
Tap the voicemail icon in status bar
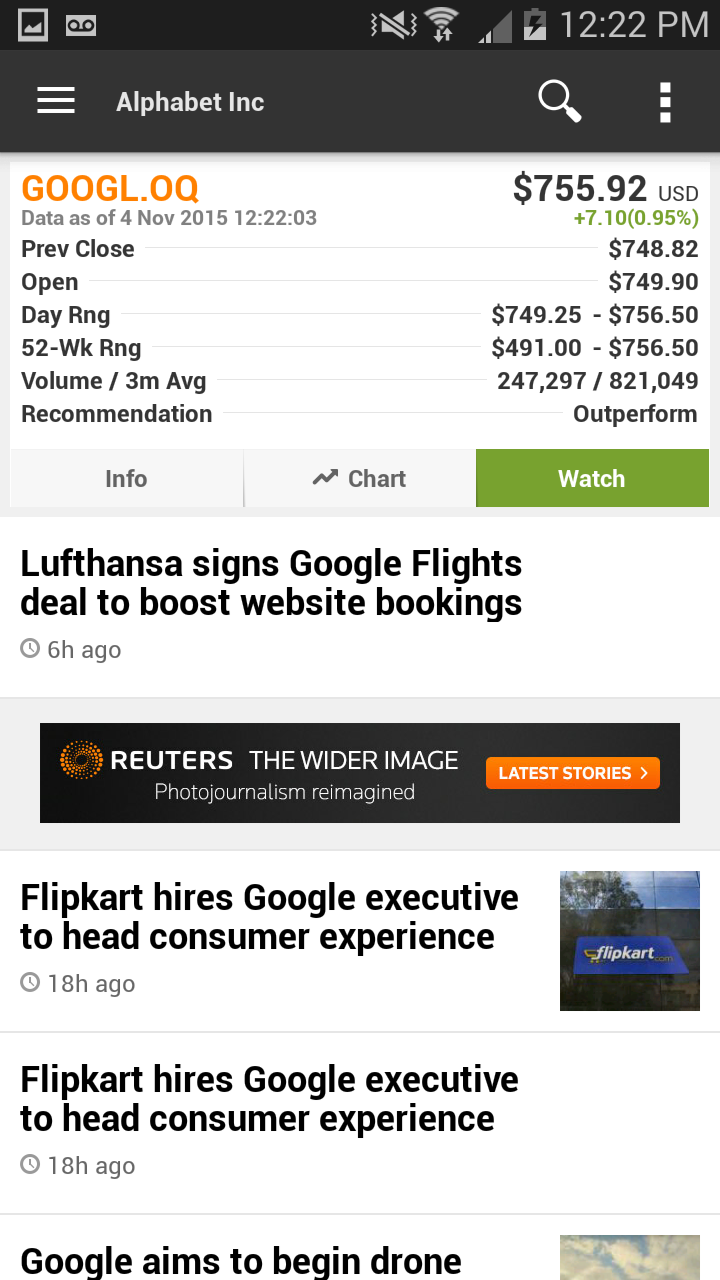[81, 25]
